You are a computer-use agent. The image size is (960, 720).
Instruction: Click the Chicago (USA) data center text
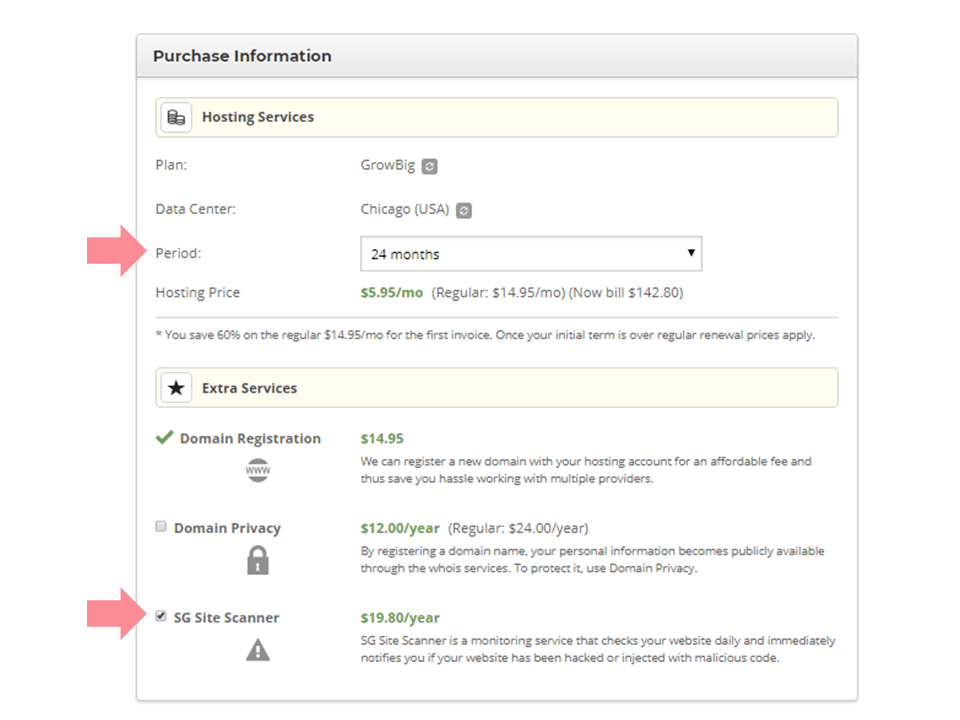click(405, 209)
